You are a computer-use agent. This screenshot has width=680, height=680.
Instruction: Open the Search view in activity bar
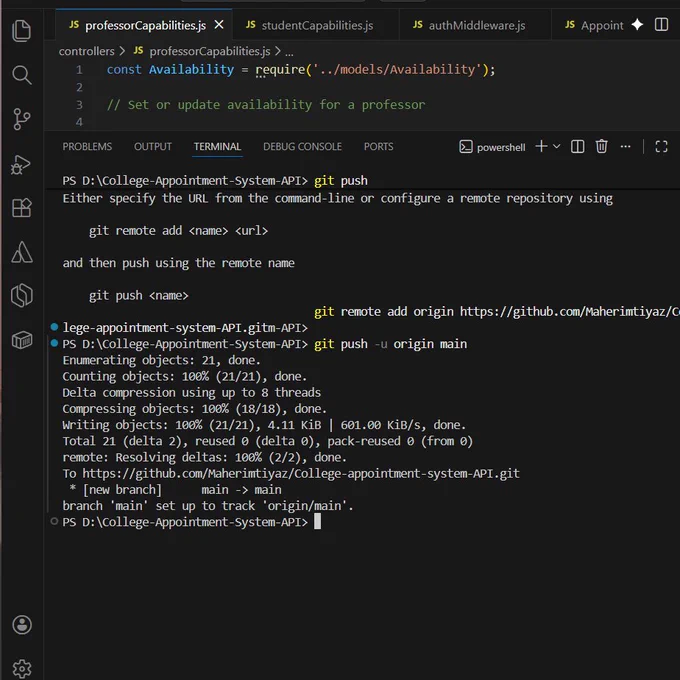(x=22, y=75)
